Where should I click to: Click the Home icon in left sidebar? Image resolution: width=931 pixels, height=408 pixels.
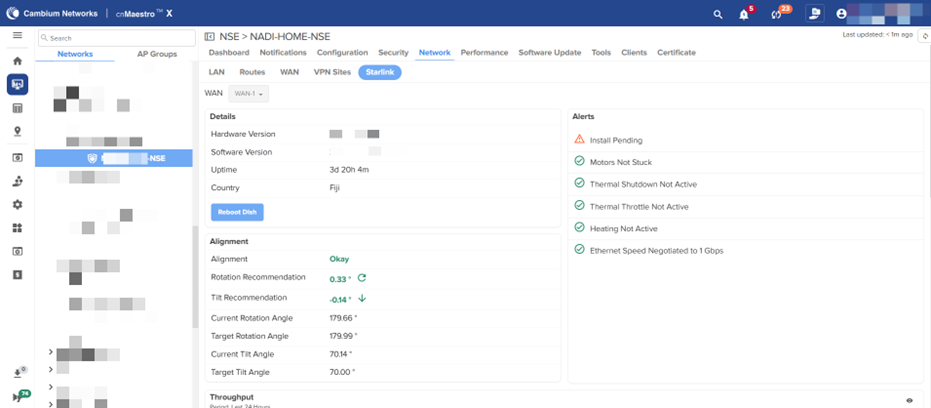point(17,61)
